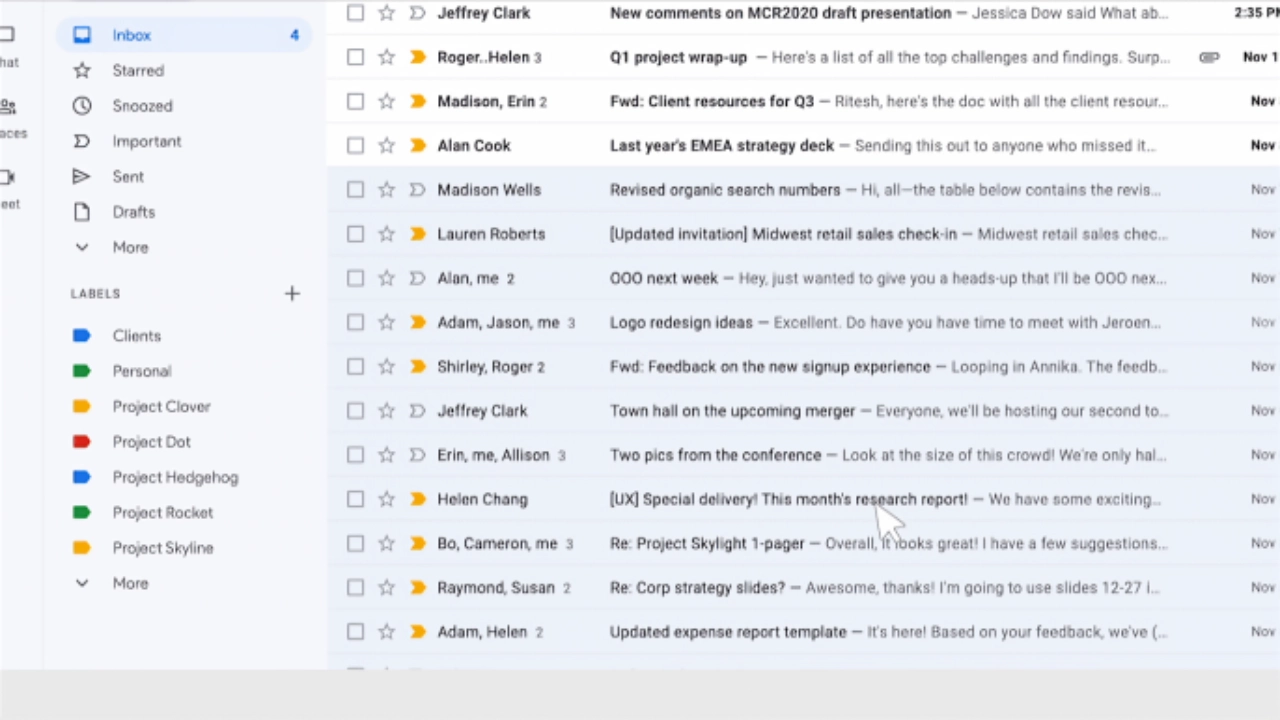Open the Sent mail folder
1280x720 pixels.
[x=128, y=176]
